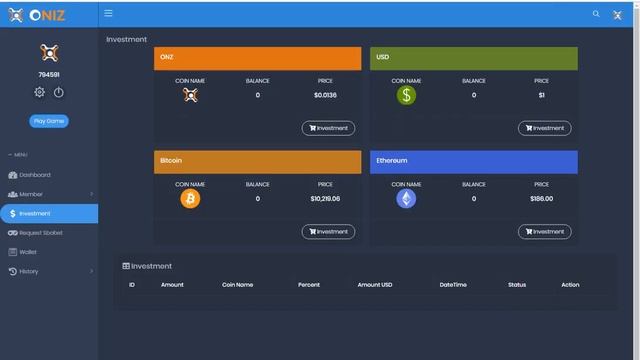Click Investment button in Bitcoin card
The height and width of the screenshot is (360, 640).
(x=328, y=232)
